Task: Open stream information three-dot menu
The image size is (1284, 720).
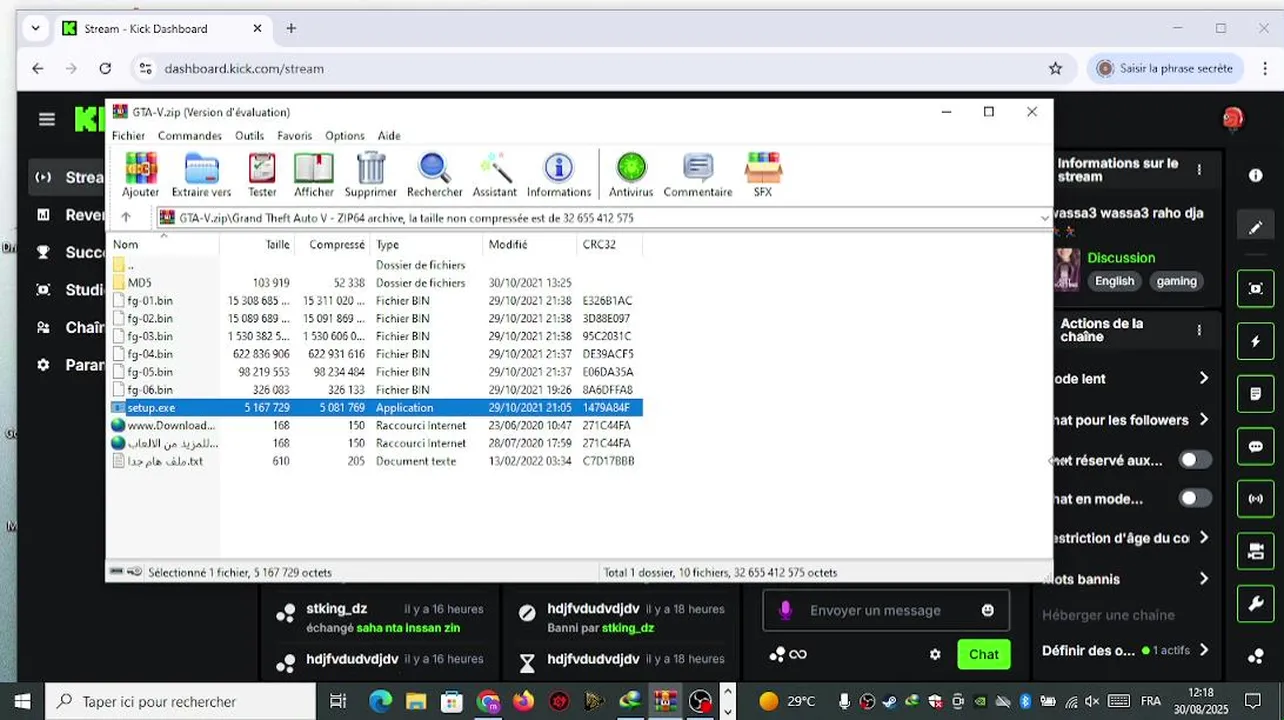Action: (x=1199, y=170)
